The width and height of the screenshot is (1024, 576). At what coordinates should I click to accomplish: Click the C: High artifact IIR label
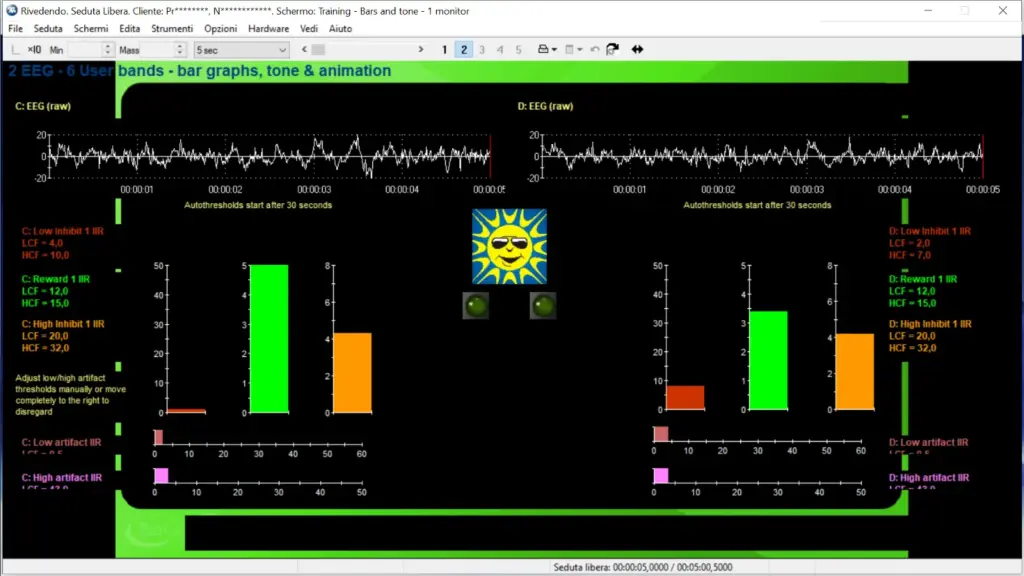(61, 477)
